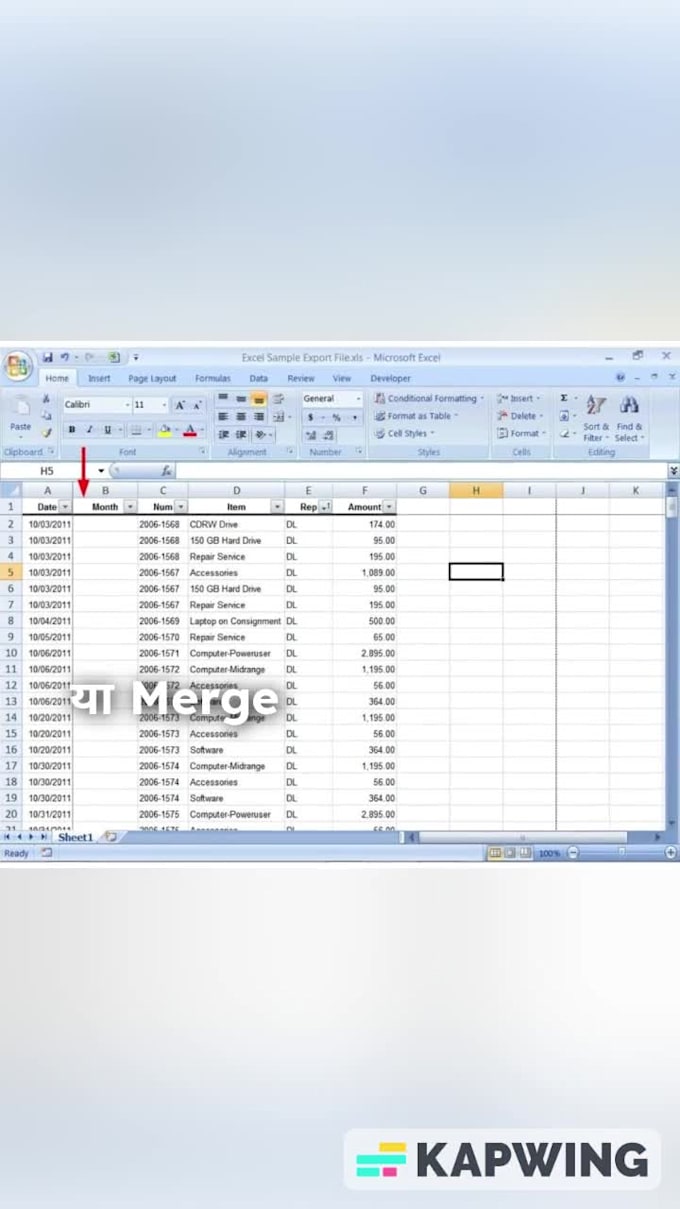Open the Date column filter dropdown
This screenshot has height=1209, width=680.
click(x=65, y=507)
